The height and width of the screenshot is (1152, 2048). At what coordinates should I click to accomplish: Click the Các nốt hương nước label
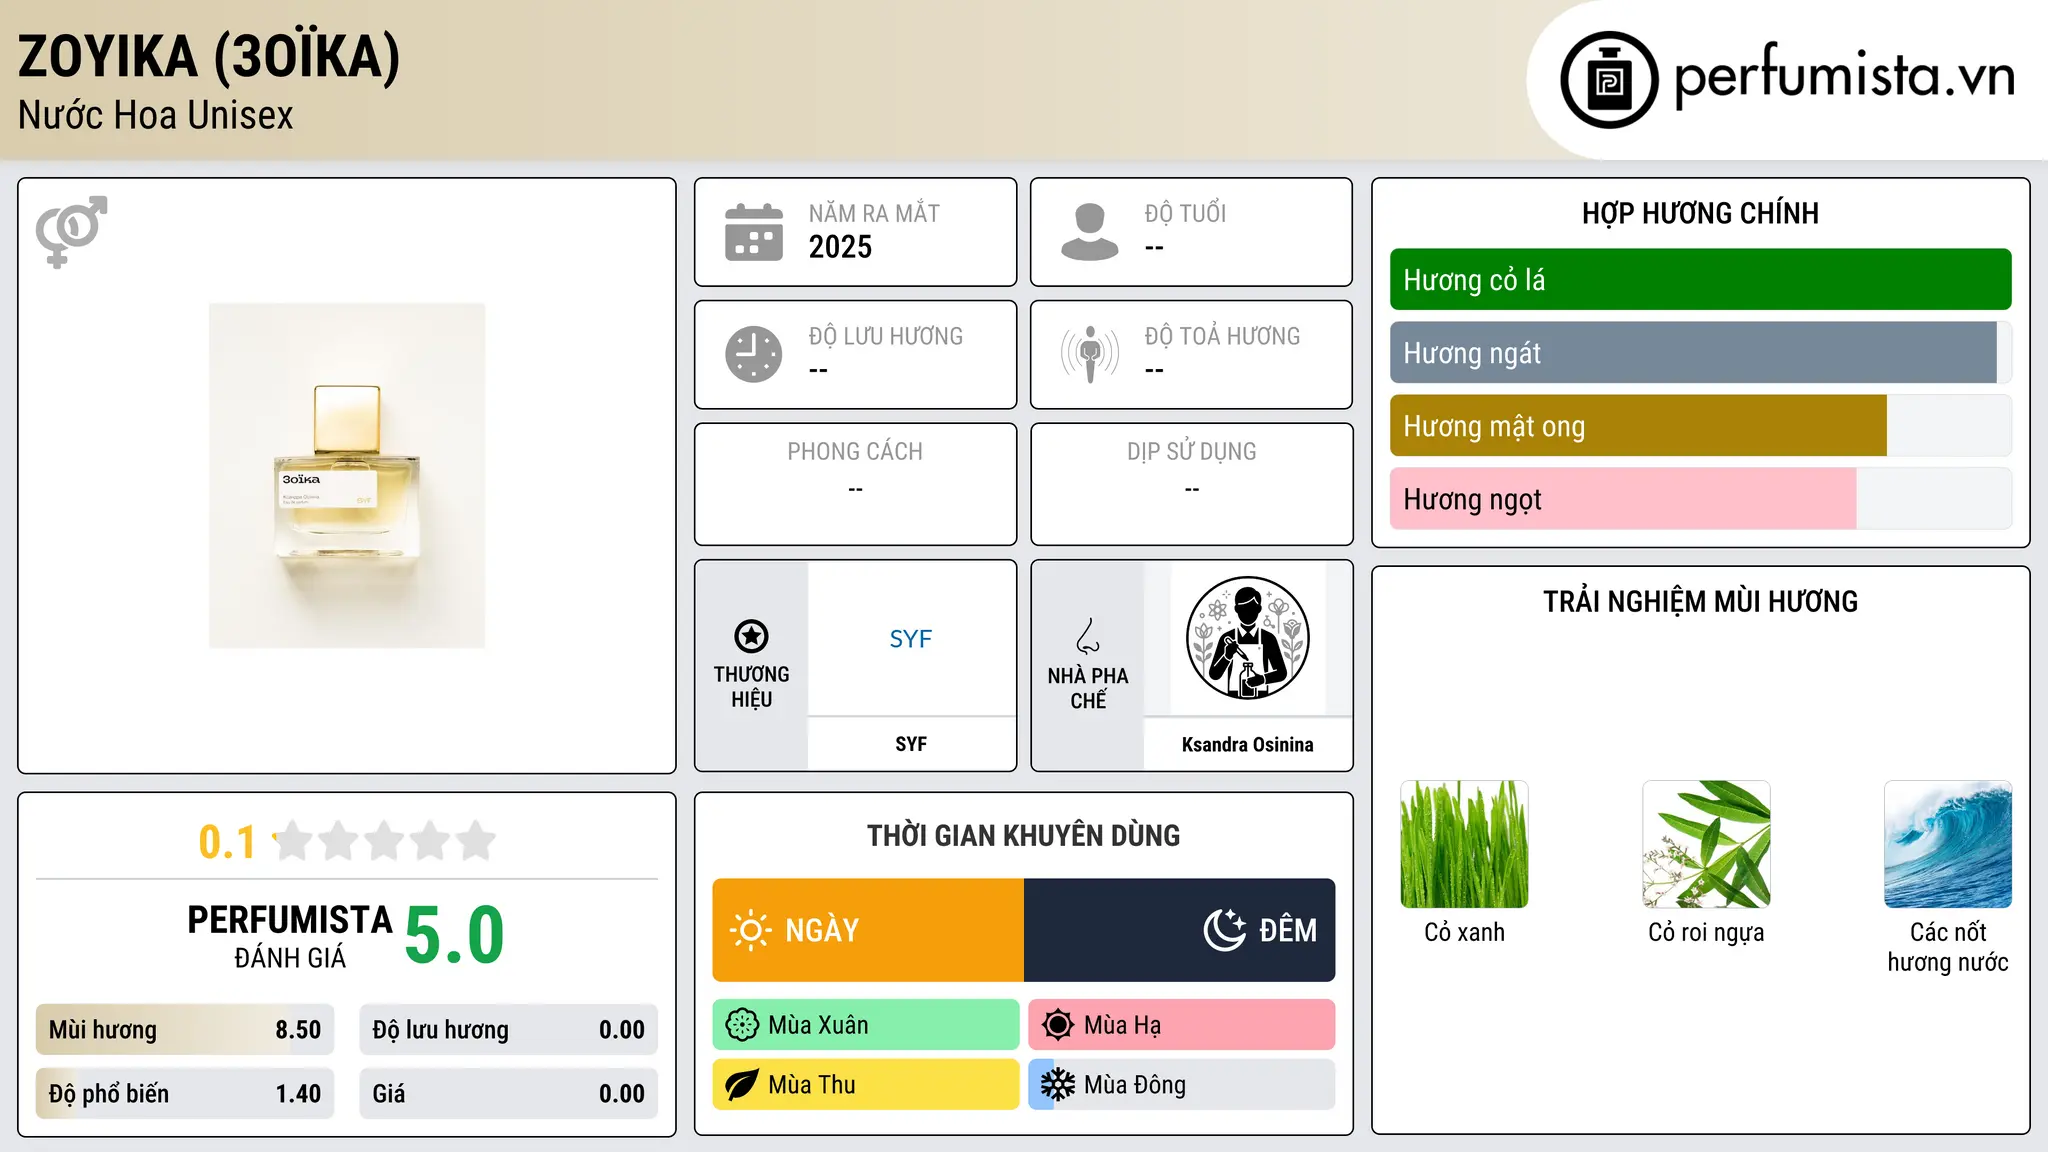(1948, 947)
